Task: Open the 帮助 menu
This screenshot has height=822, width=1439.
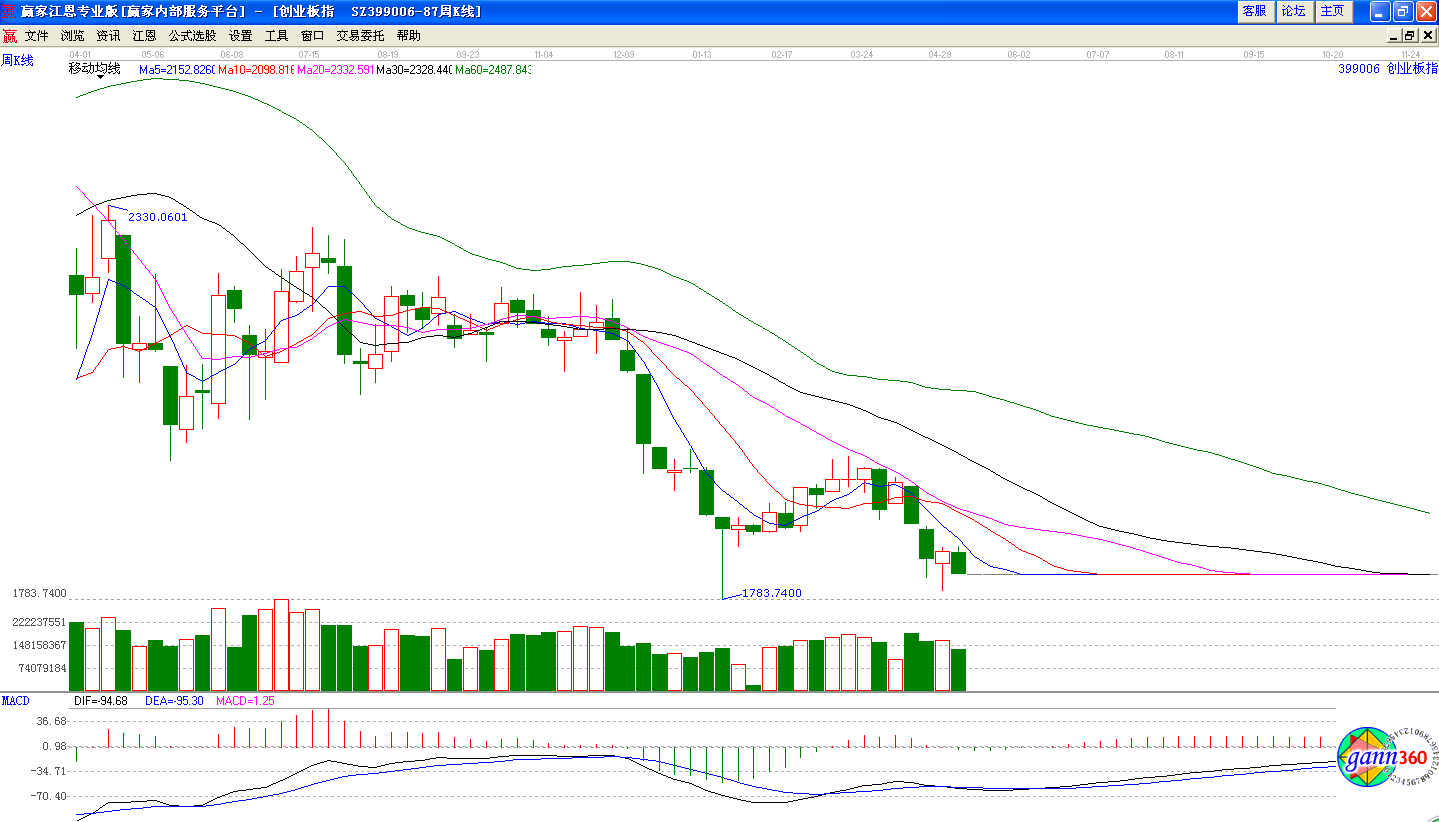Action: (408, 36)
